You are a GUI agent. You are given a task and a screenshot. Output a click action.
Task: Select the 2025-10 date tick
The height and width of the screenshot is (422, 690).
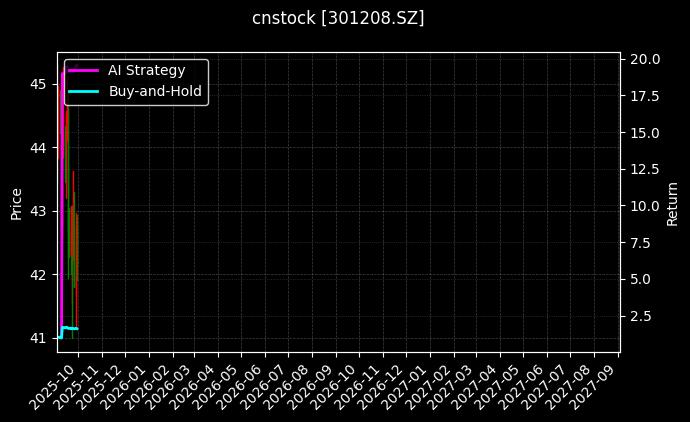click(x=48, y=386)
